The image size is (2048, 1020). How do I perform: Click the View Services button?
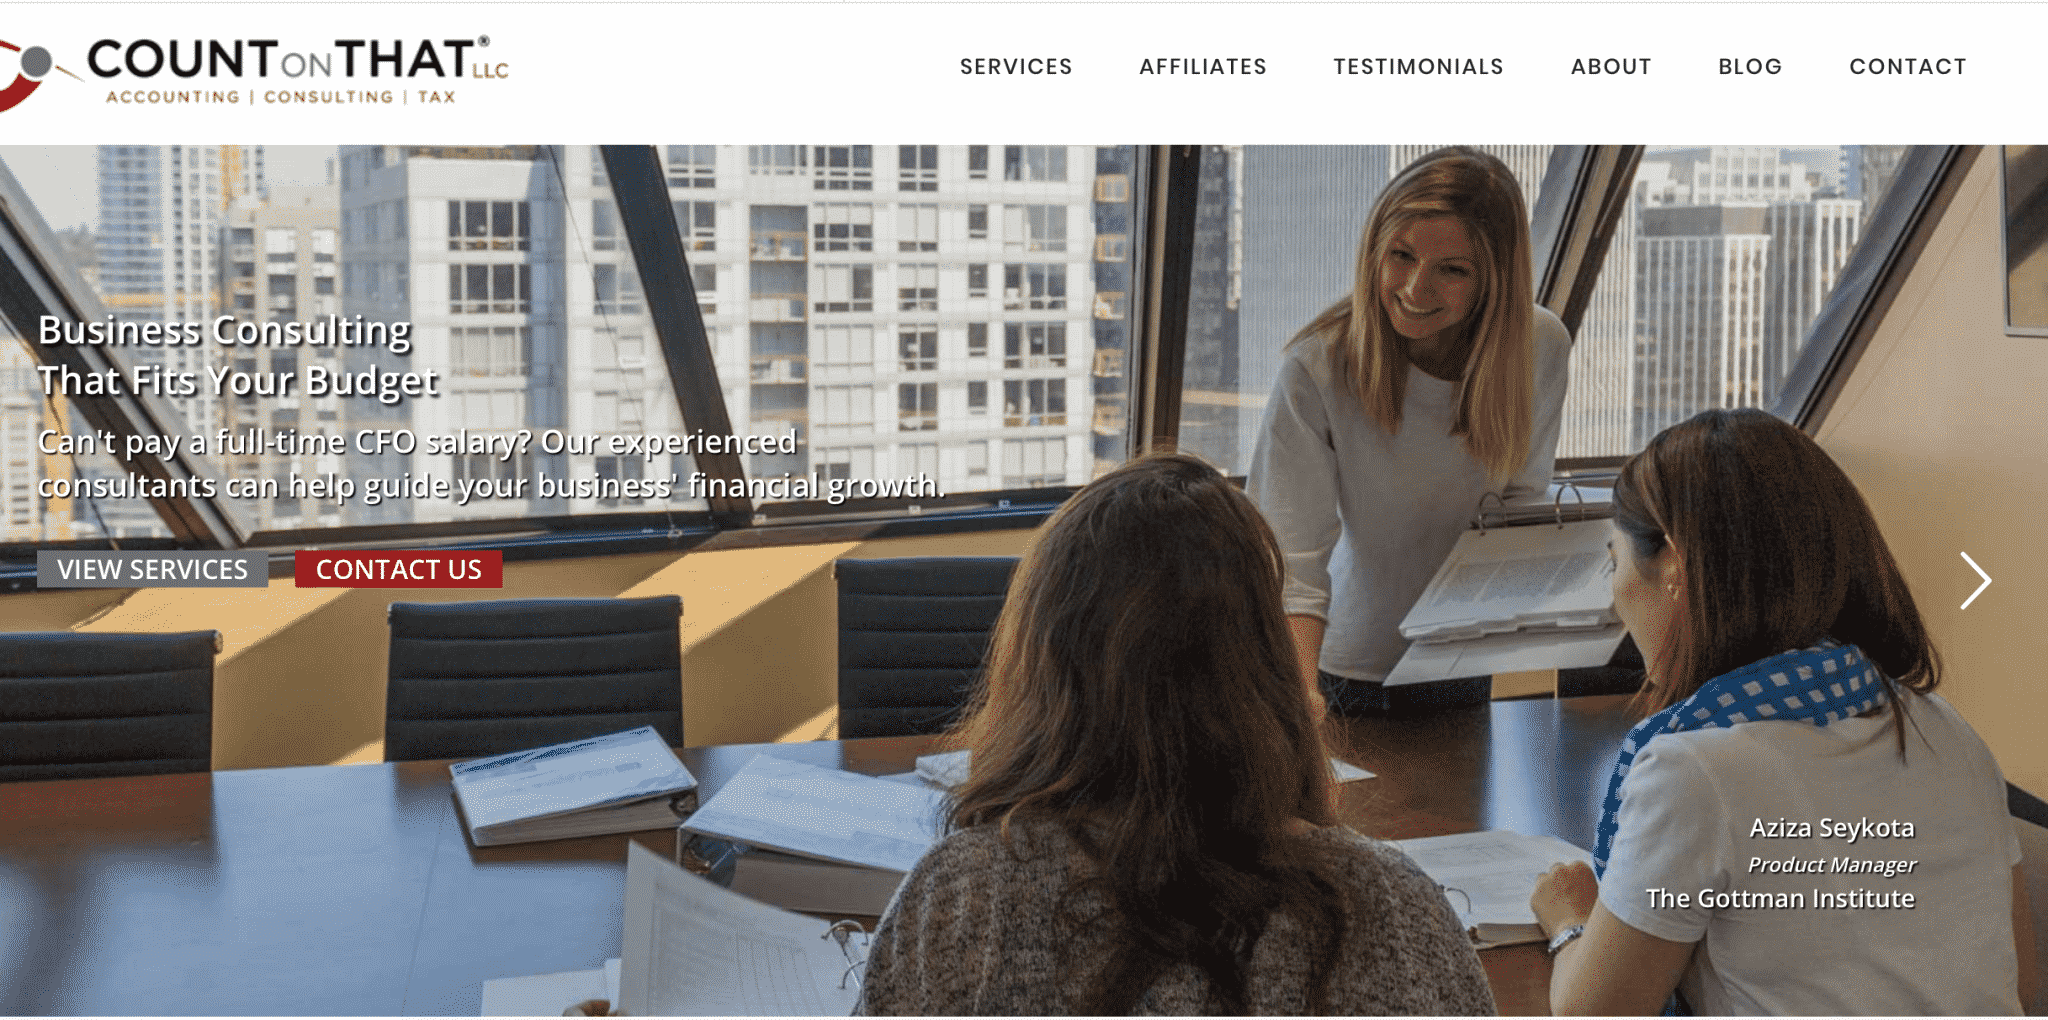pos(152,569)
